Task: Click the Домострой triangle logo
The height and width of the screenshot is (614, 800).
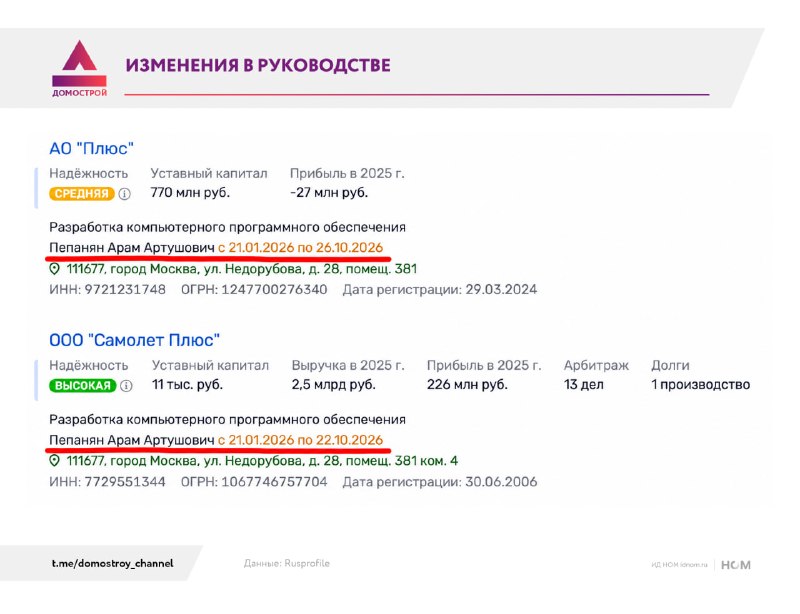Action: point(79,68)
